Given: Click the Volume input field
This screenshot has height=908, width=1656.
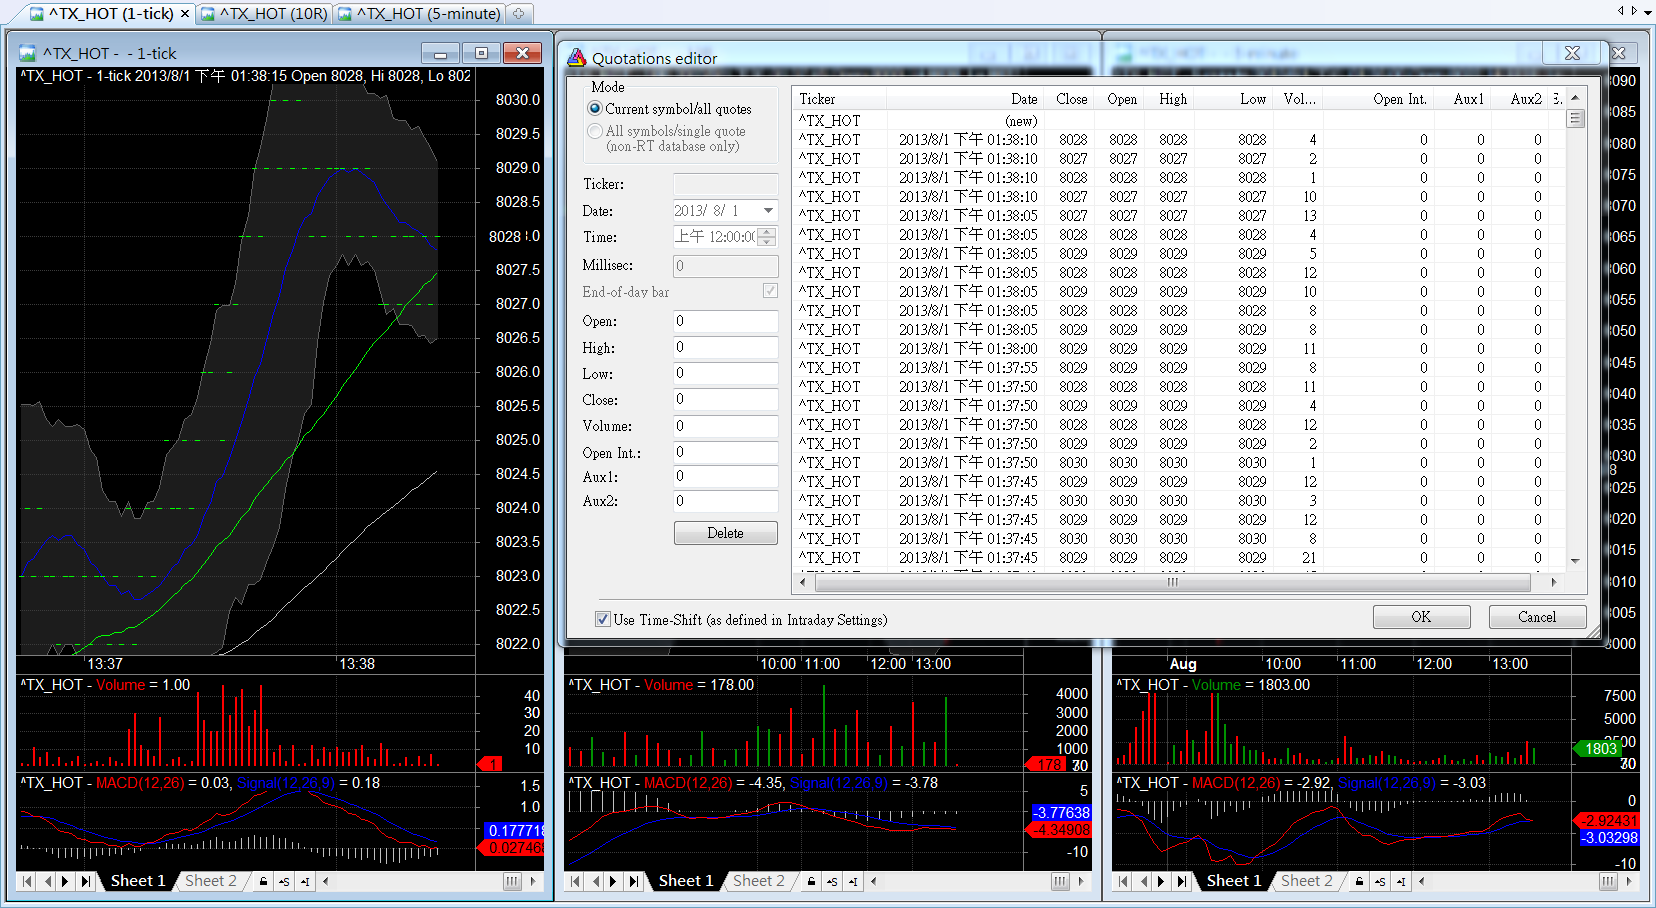Looking at the screenshot, I should [725, 425].
